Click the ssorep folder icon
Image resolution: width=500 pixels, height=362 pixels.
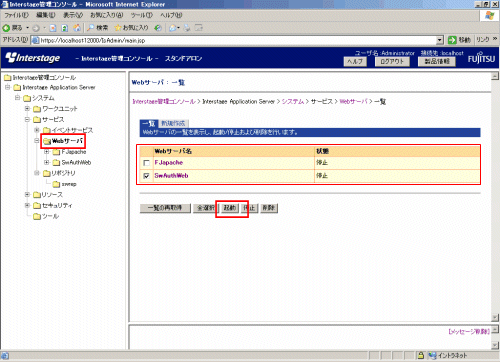coord(56,184)
